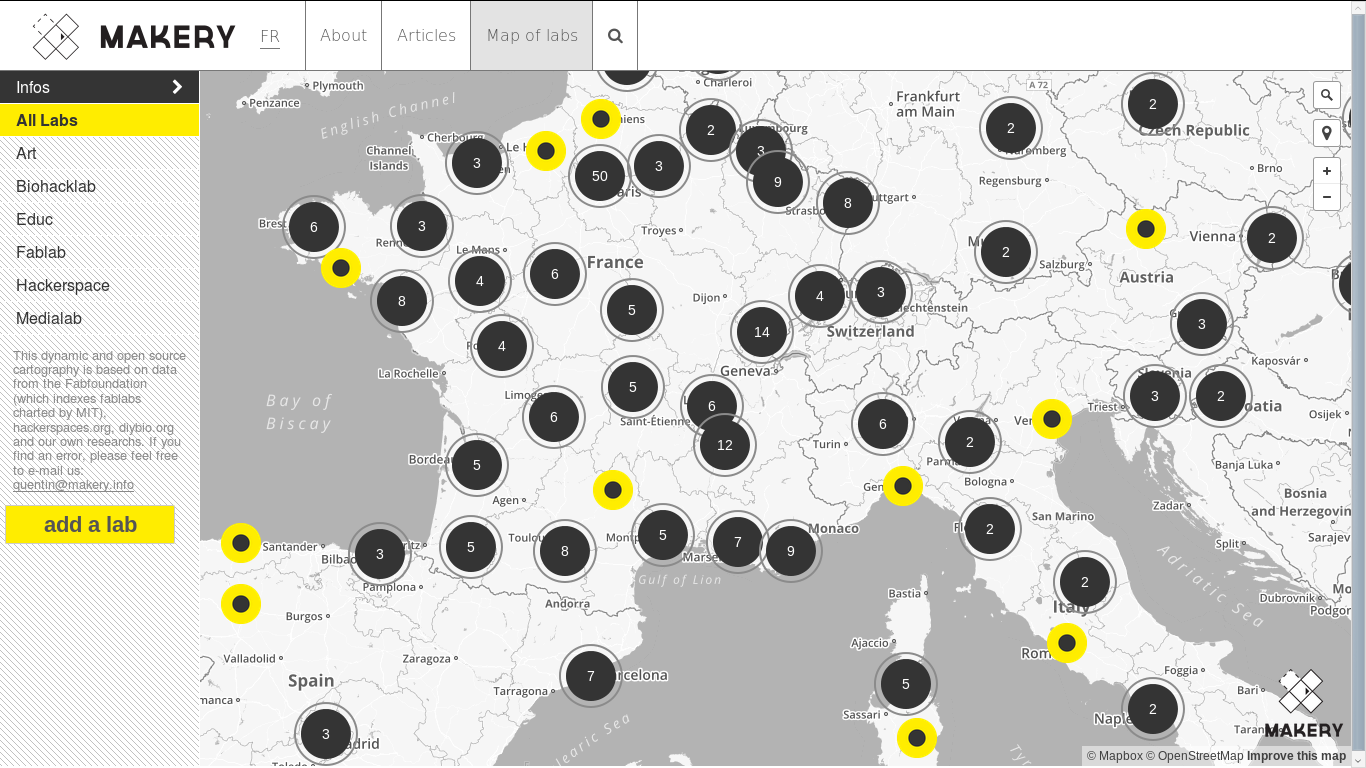Click the Makery logo in header
Viewport: 1366px width, 768px height.
(134, 37)
